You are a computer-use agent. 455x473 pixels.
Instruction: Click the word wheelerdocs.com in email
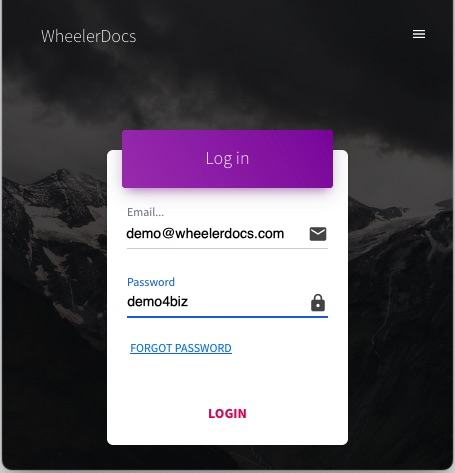[x=230, y=234]
